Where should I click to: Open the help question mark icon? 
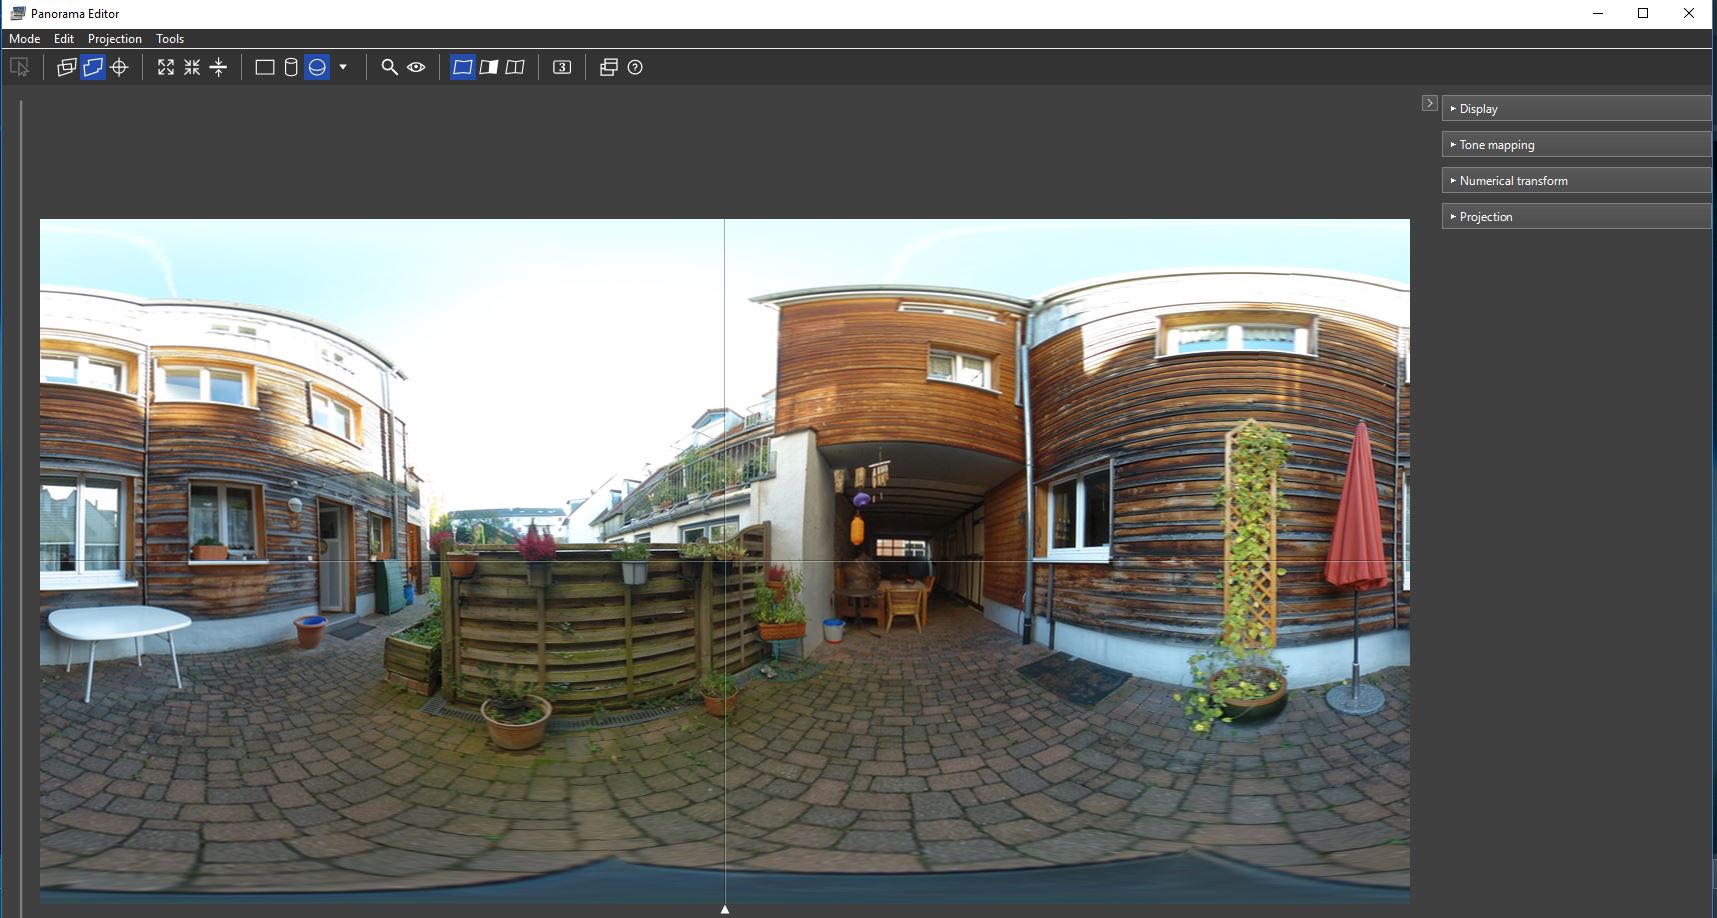pyautogui.click(x=635, y=67)
